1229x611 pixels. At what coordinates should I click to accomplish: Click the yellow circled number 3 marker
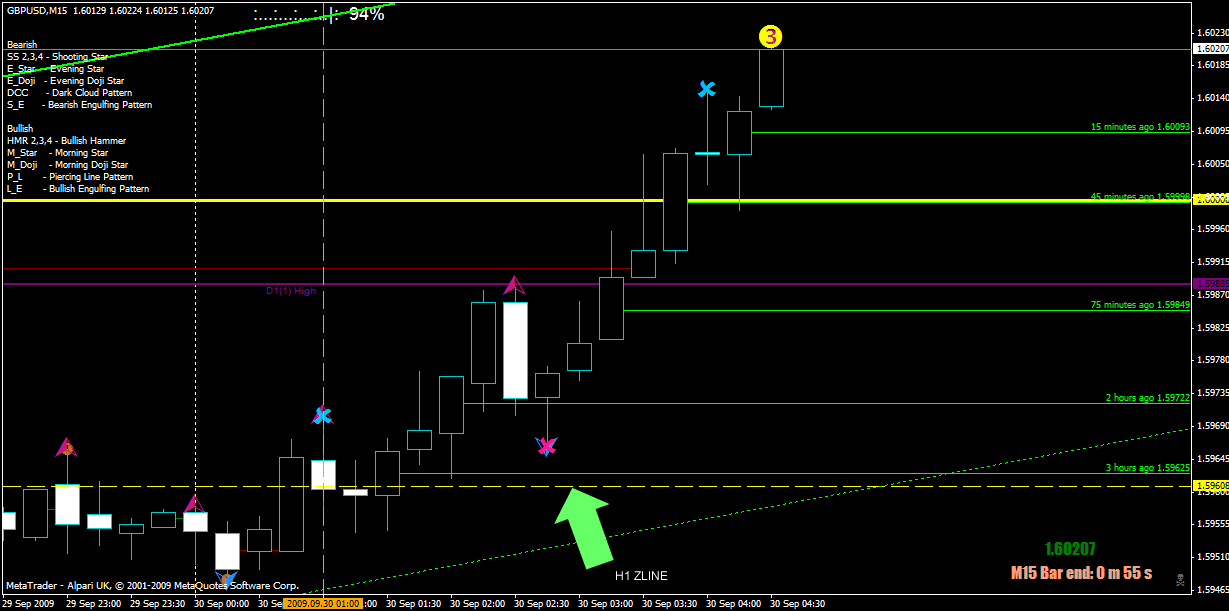[x=770, y=37]
